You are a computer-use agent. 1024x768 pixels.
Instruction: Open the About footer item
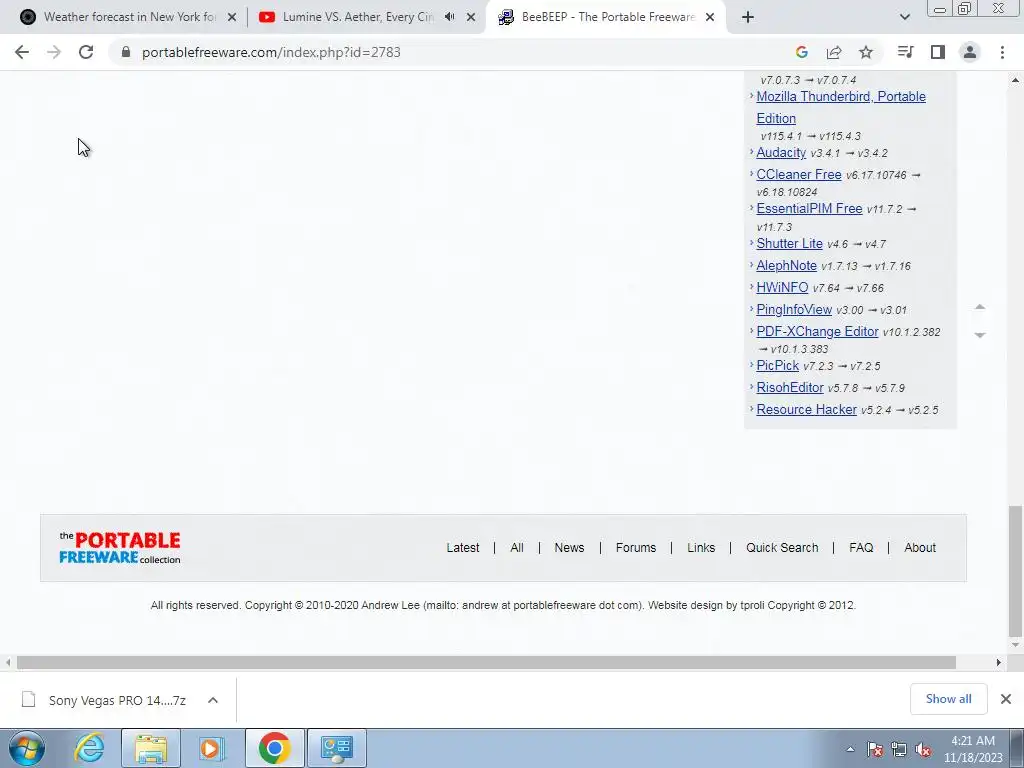920,547
